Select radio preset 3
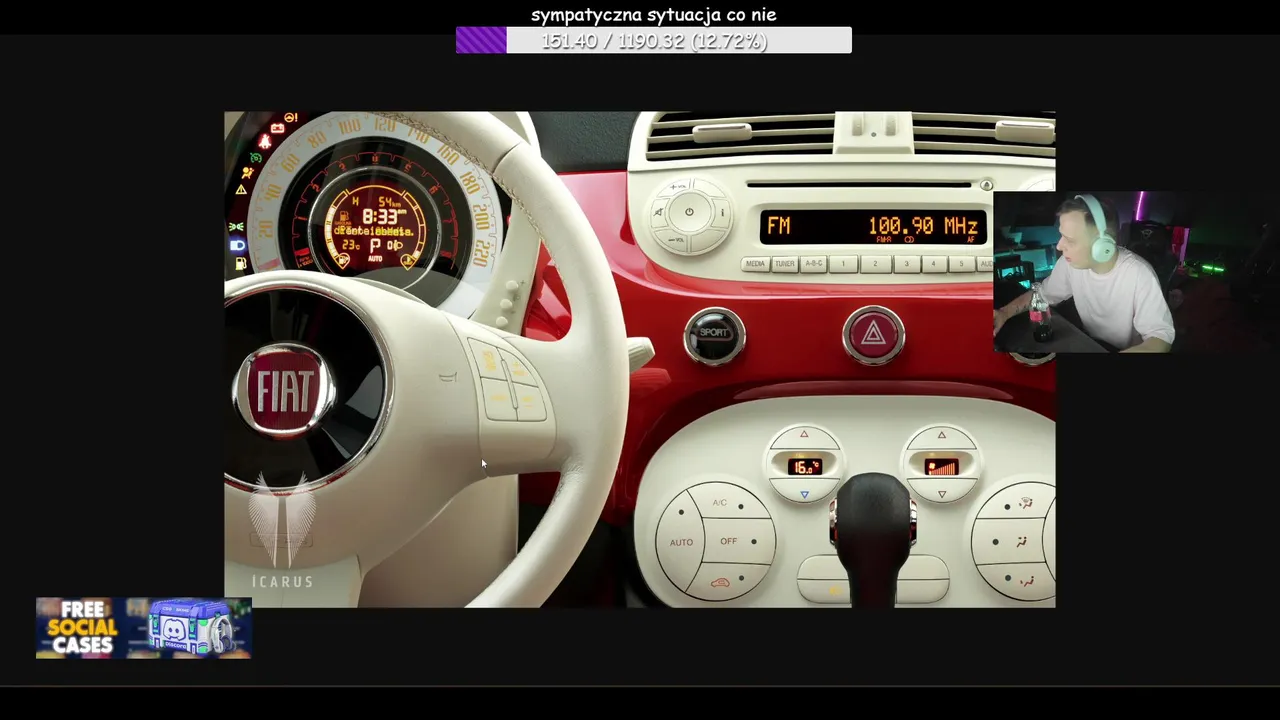The width and height of the screenshot is (1280, 720). 906,264
